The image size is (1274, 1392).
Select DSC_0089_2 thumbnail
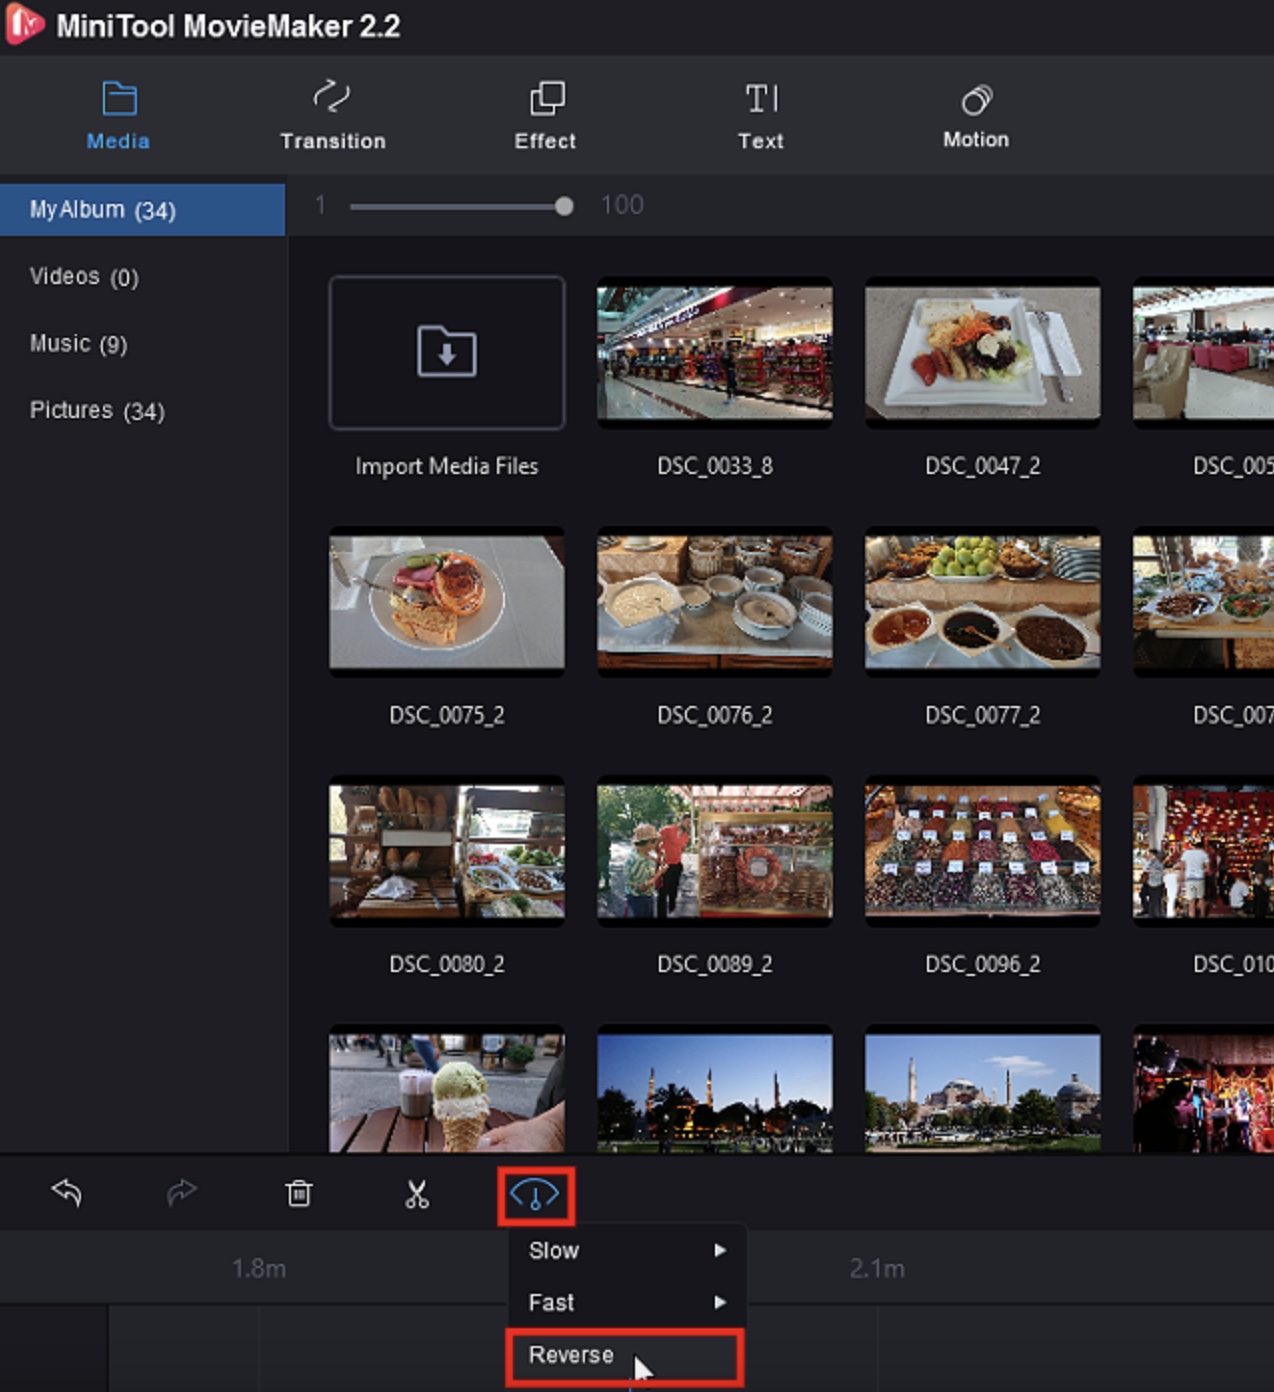point(715,851)
